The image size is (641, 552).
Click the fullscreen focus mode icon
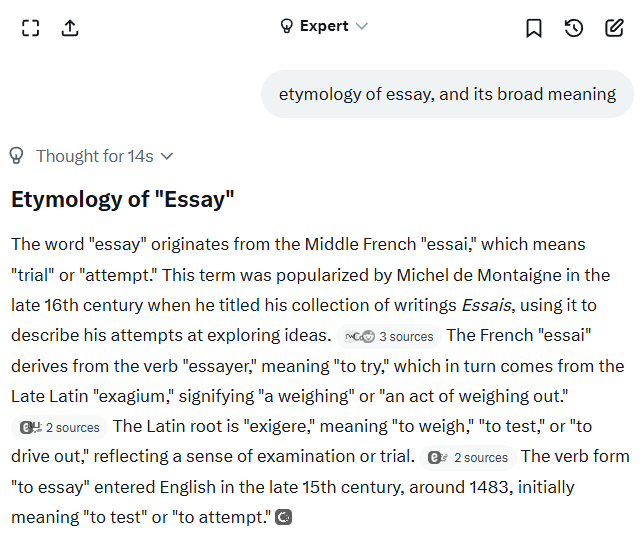31,28
